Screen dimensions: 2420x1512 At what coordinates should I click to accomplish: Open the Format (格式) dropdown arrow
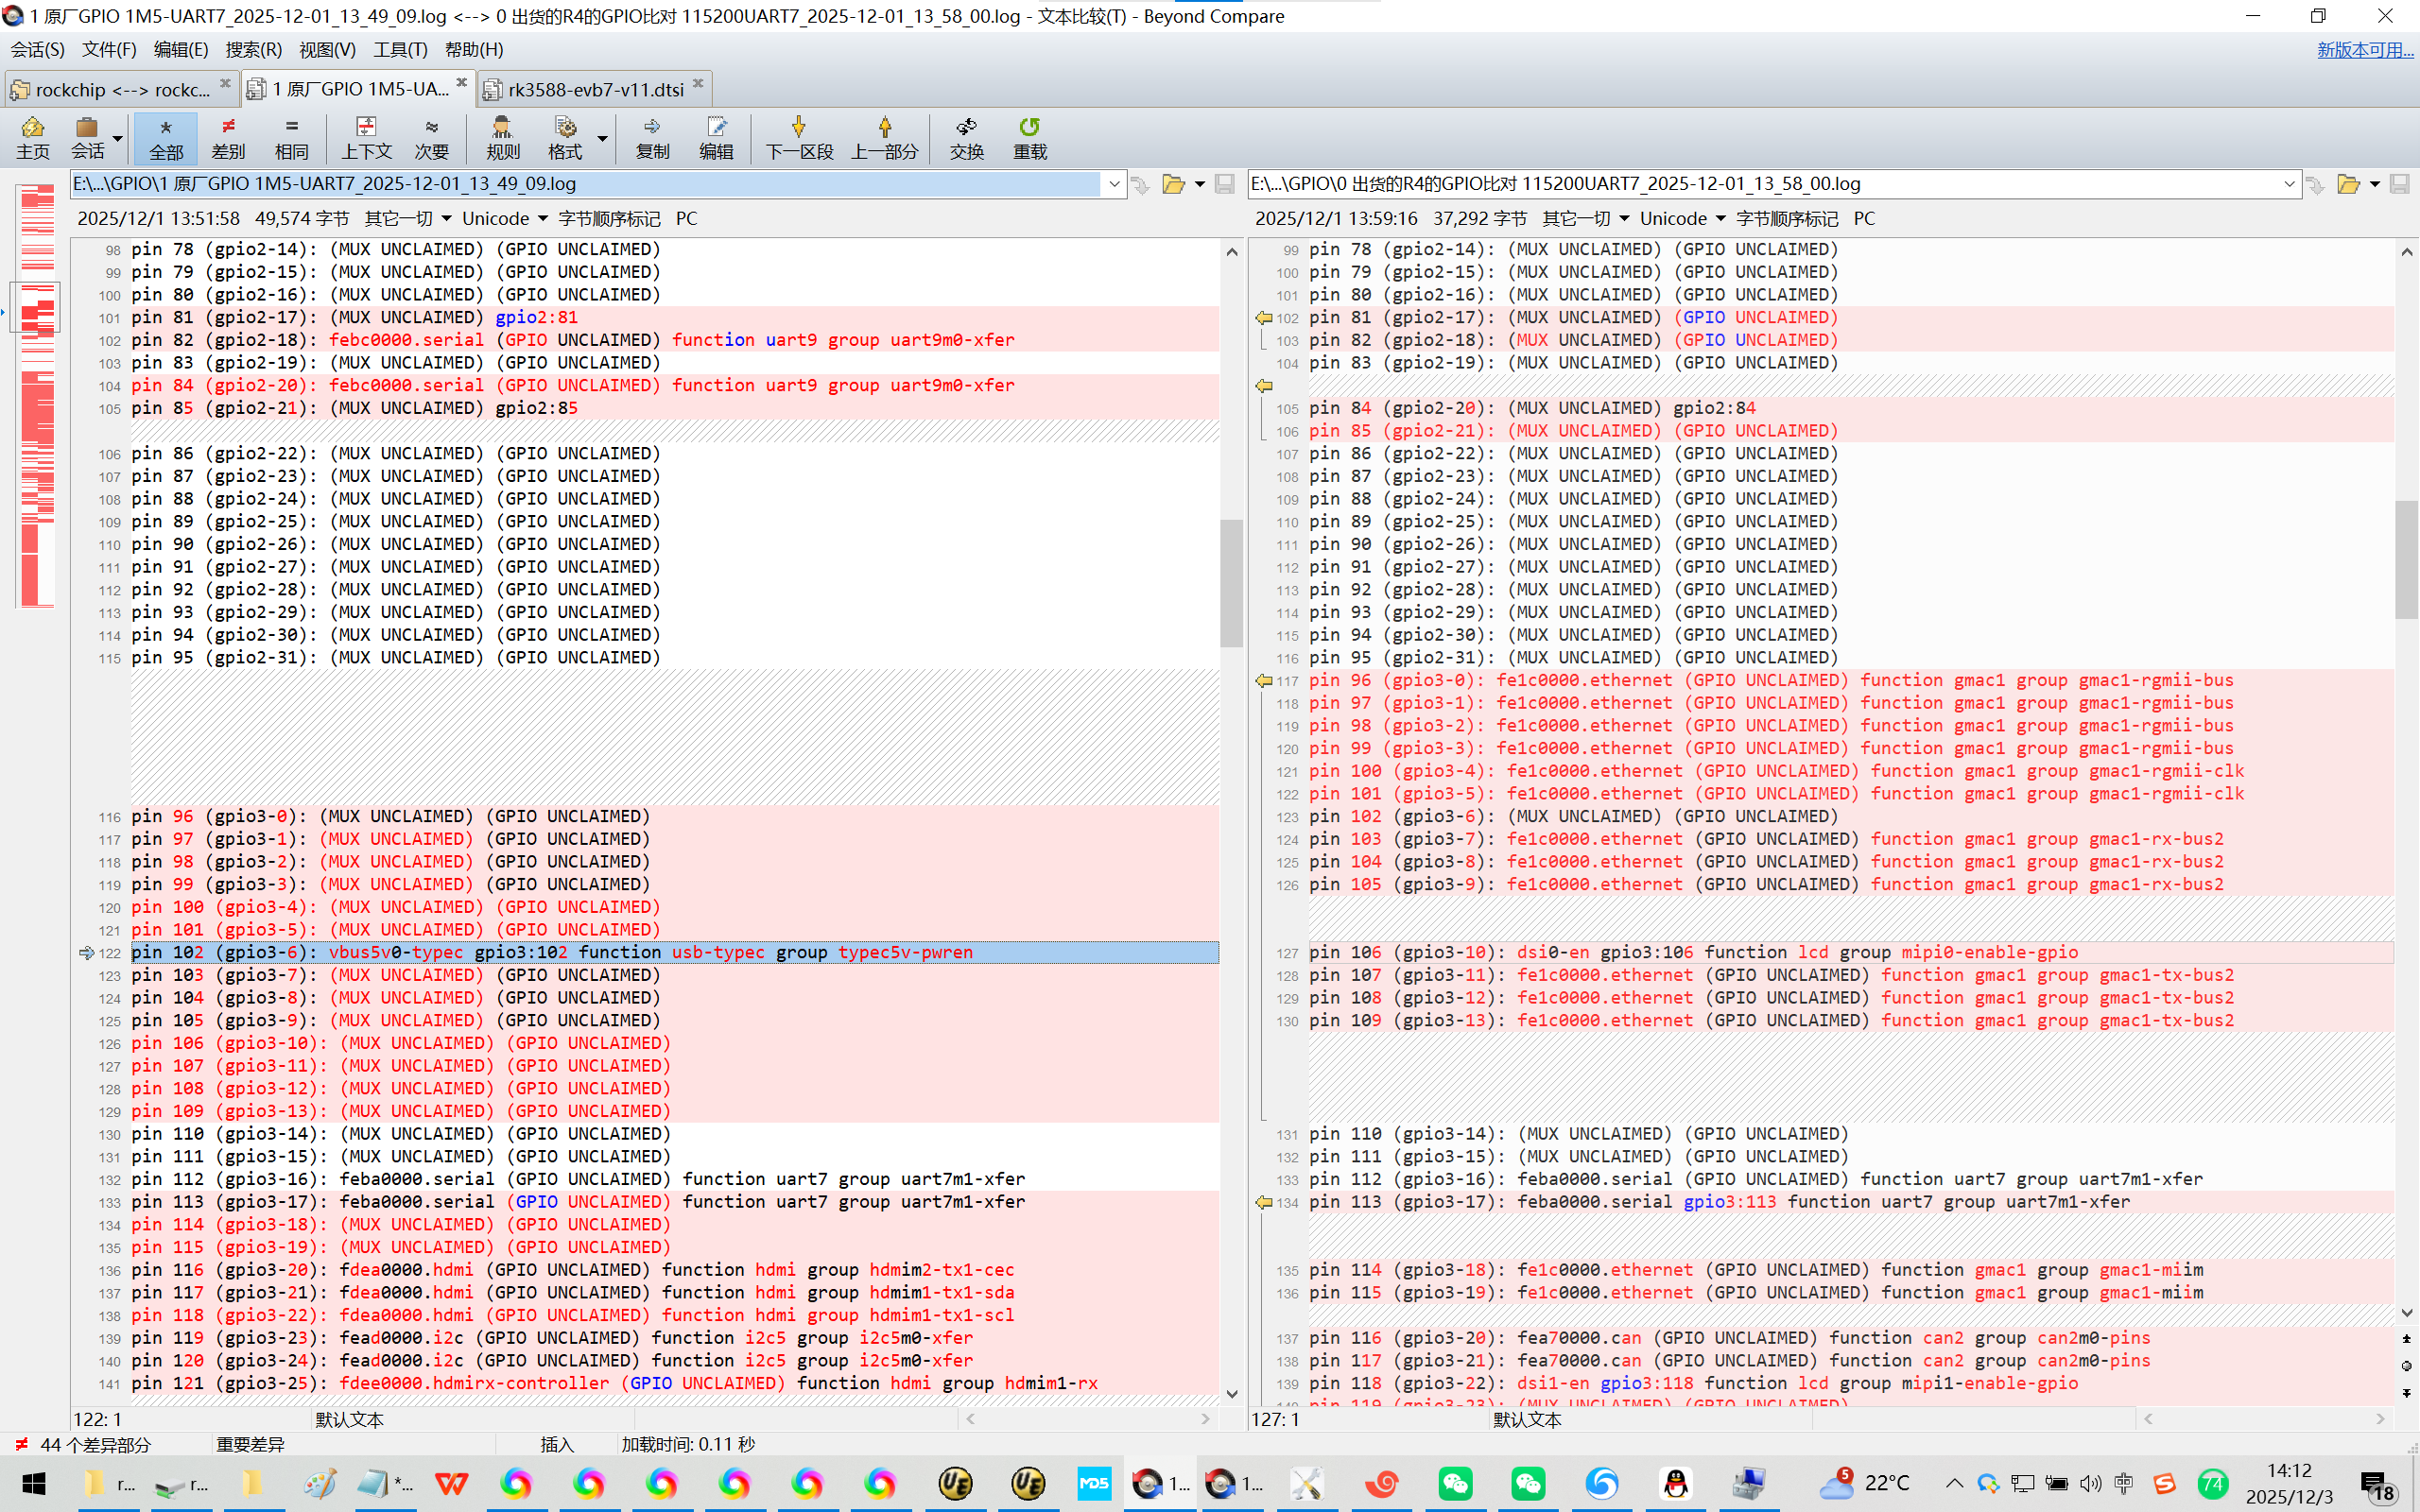click(602, 138)
